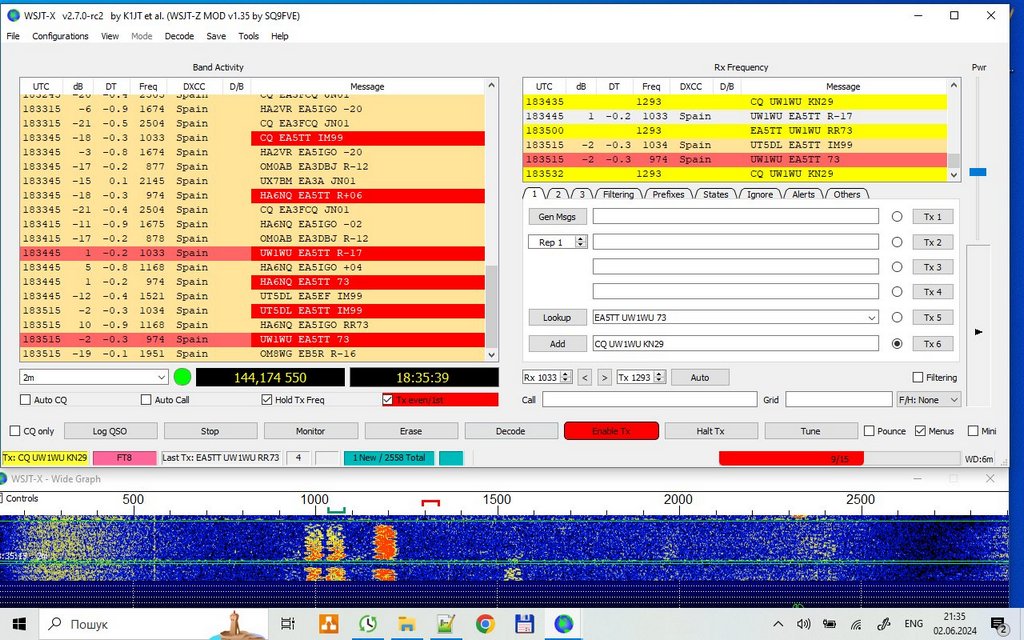Image resolution: width=1024 pixels, height=640 pixels.
Task: Open the Windows notification center
Action: (998, 624)
